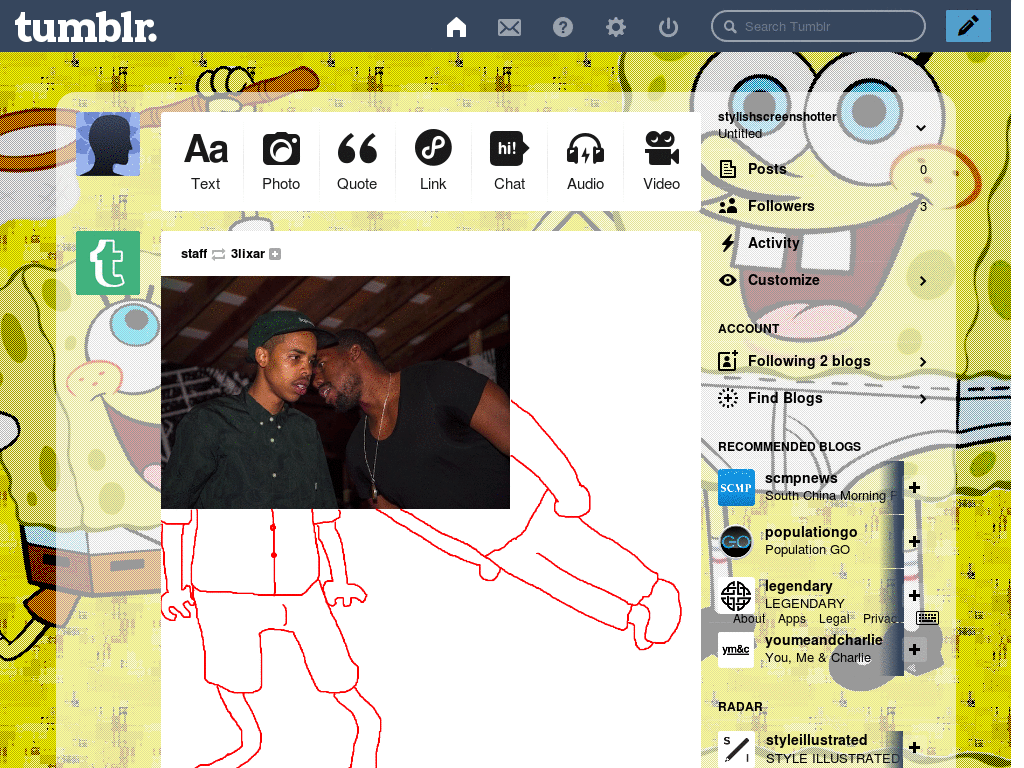The width and height of the screenshot is (1024, 768).
Task: Click the keyboard shortcuts icon
Action: click(x=927, y=618)
